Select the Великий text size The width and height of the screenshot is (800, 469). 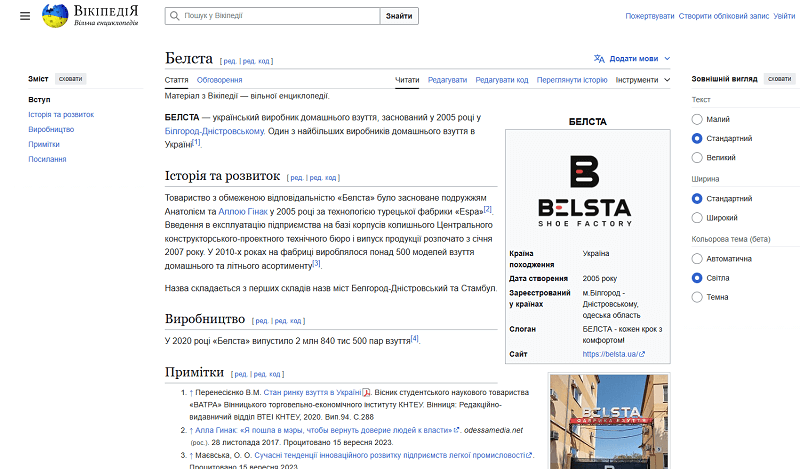697,158
